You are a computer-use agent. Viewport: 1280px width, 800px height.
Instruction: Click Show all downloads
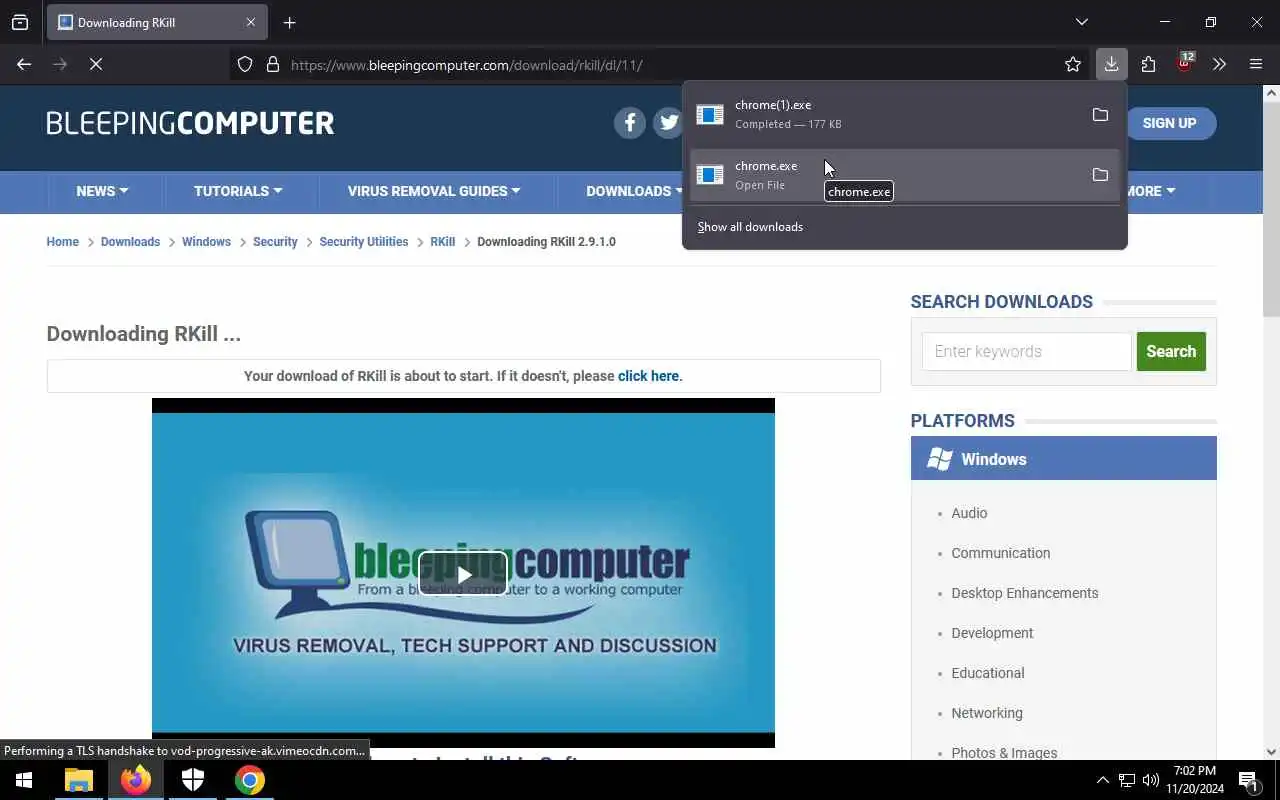click(x=750, y=227)
